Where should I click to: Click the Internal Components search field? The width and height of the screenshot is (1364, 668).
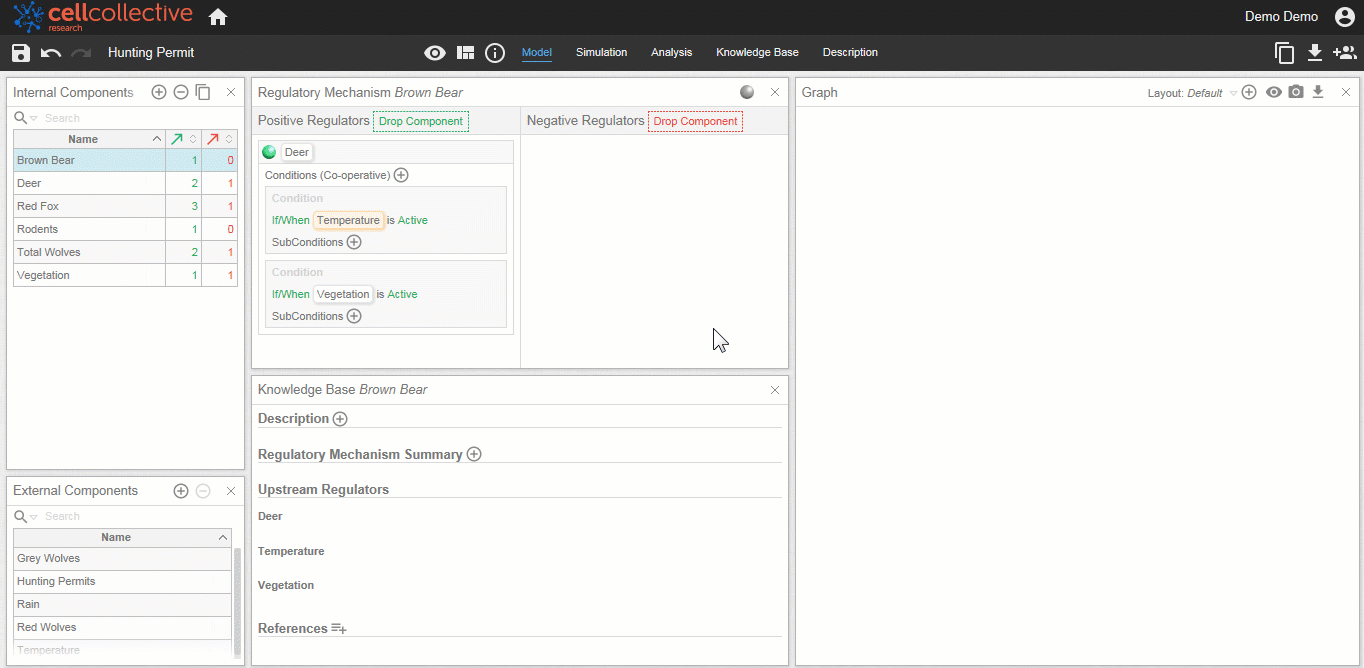(138, 118)
